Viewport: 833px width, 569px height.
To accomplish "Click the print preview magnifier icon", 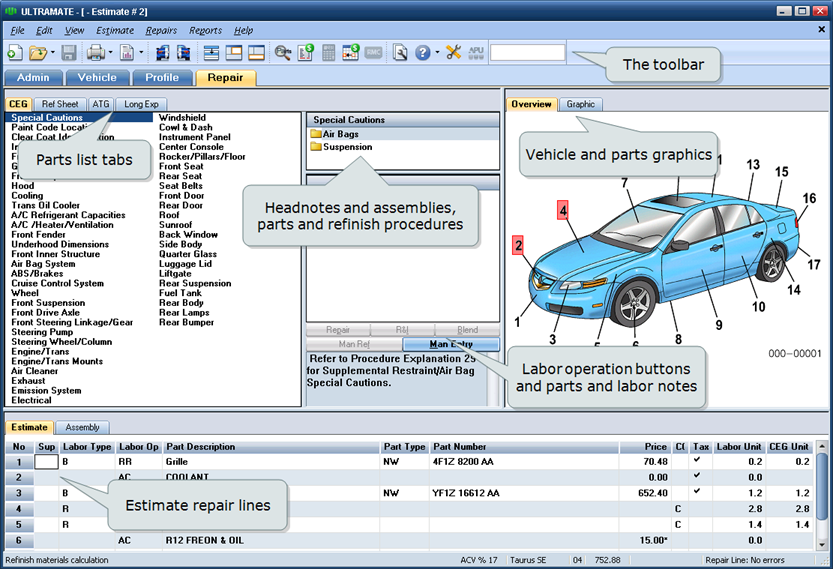I will pyautogui.click(x=400, y=52).
